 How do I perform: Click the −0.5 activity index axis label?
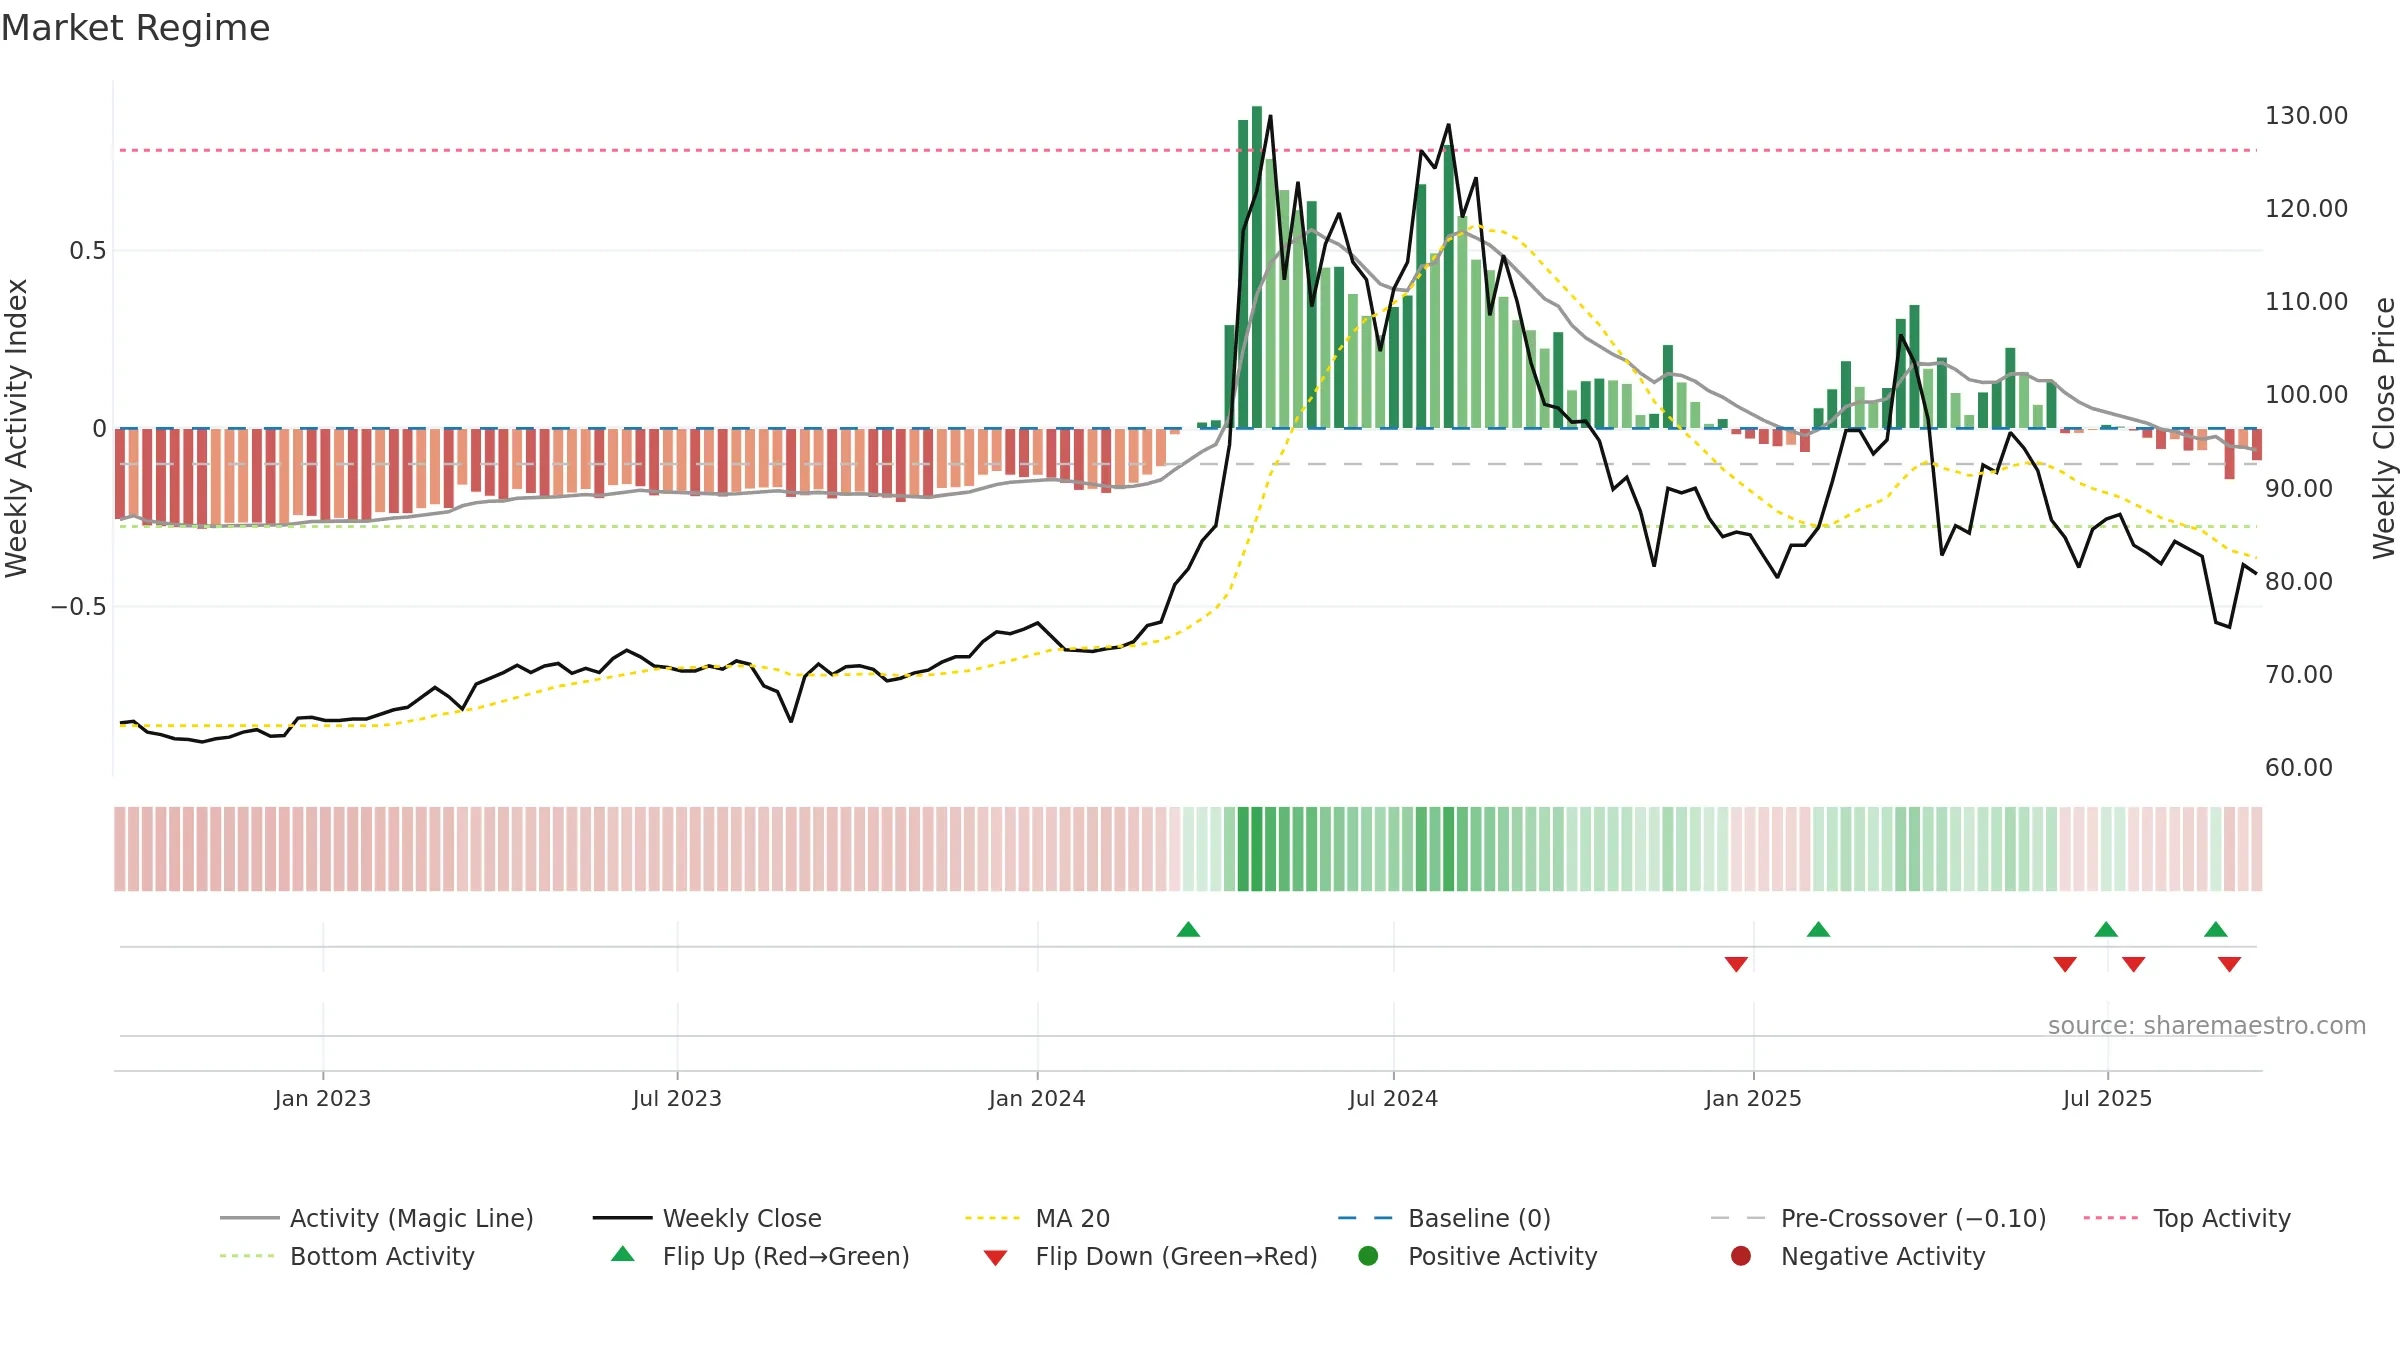(79, 607)
